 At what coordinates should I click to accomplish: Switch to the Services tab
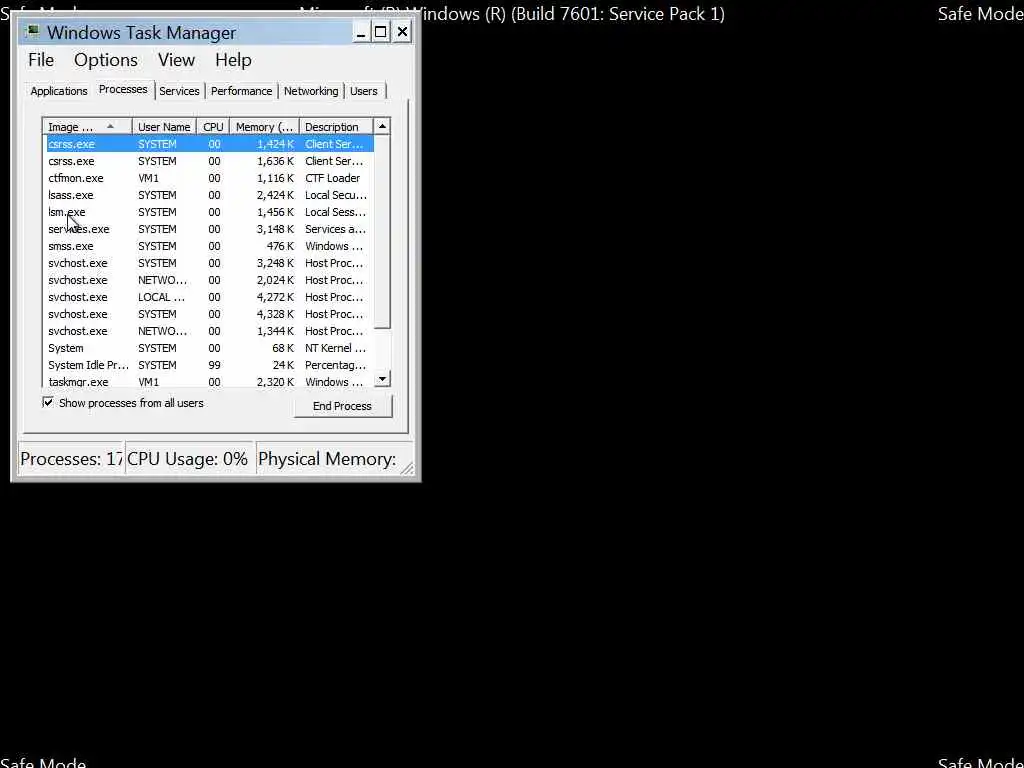(179, 91)
